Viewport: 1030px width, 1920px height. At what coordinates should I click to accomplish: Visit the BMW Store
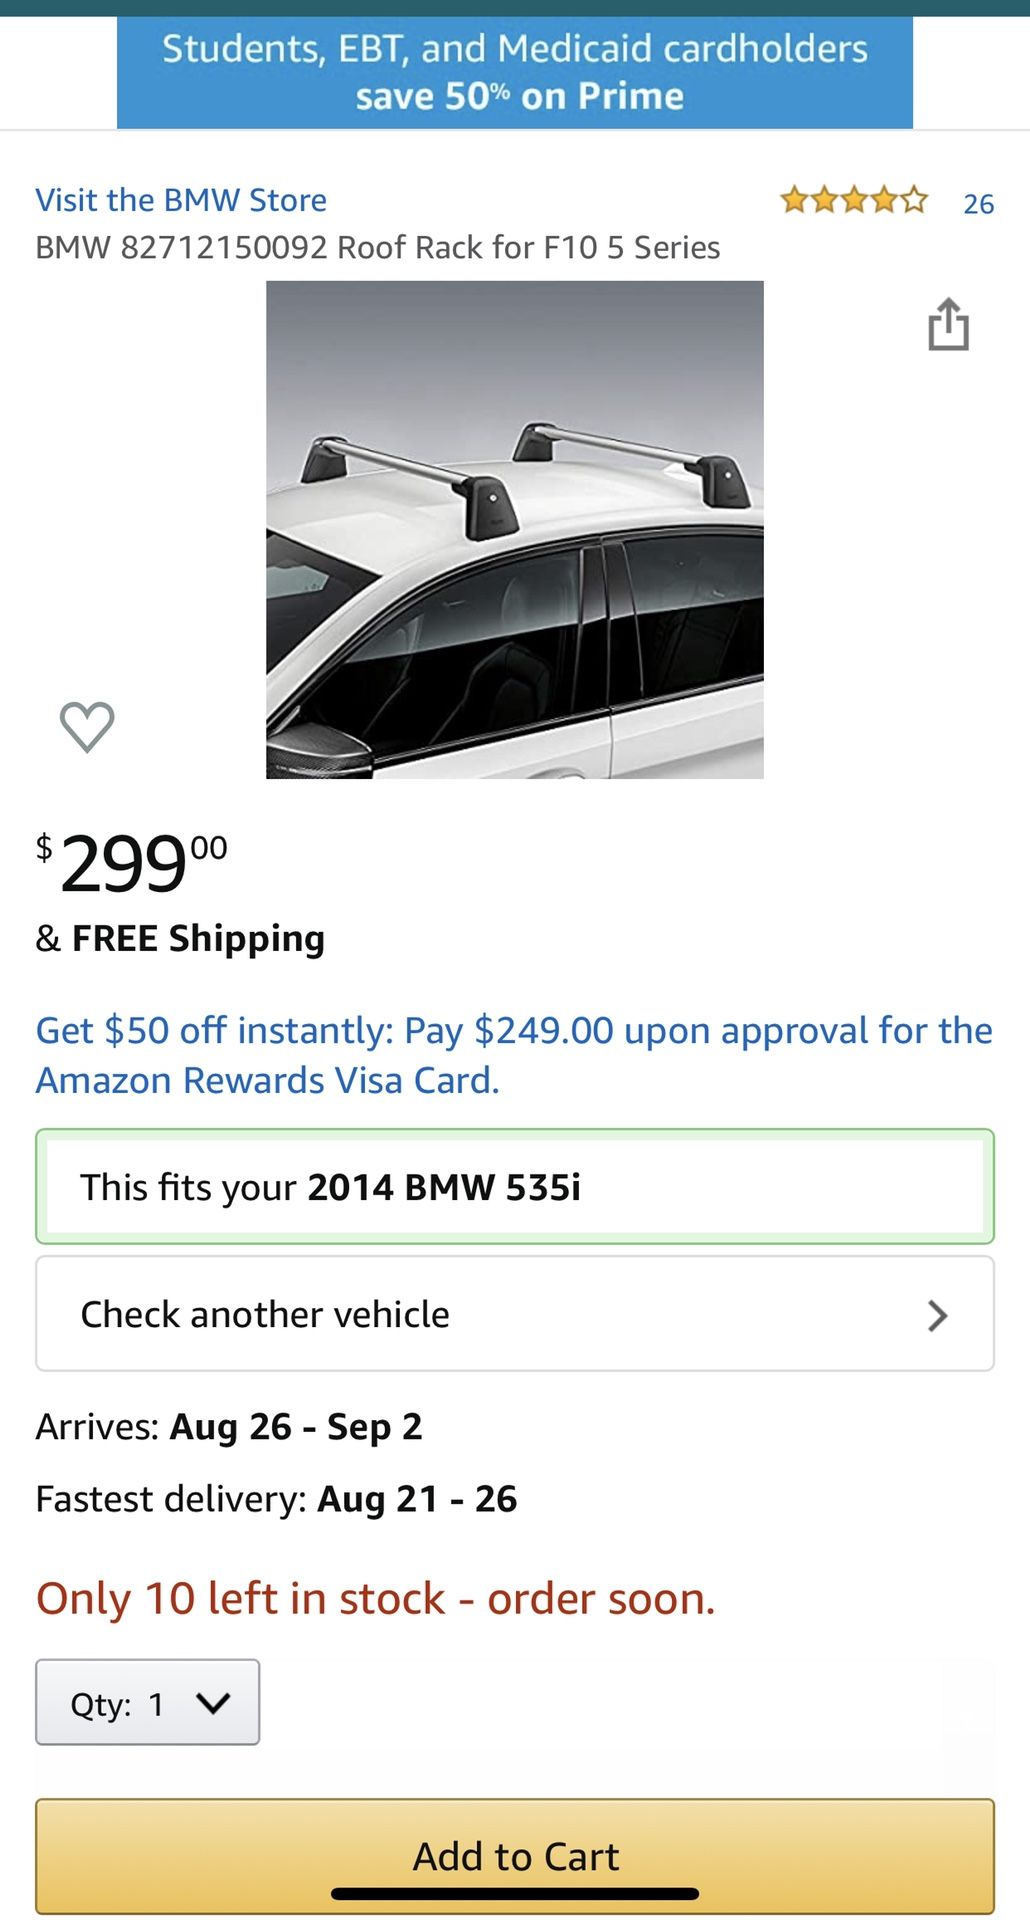[x=181, y=200]
